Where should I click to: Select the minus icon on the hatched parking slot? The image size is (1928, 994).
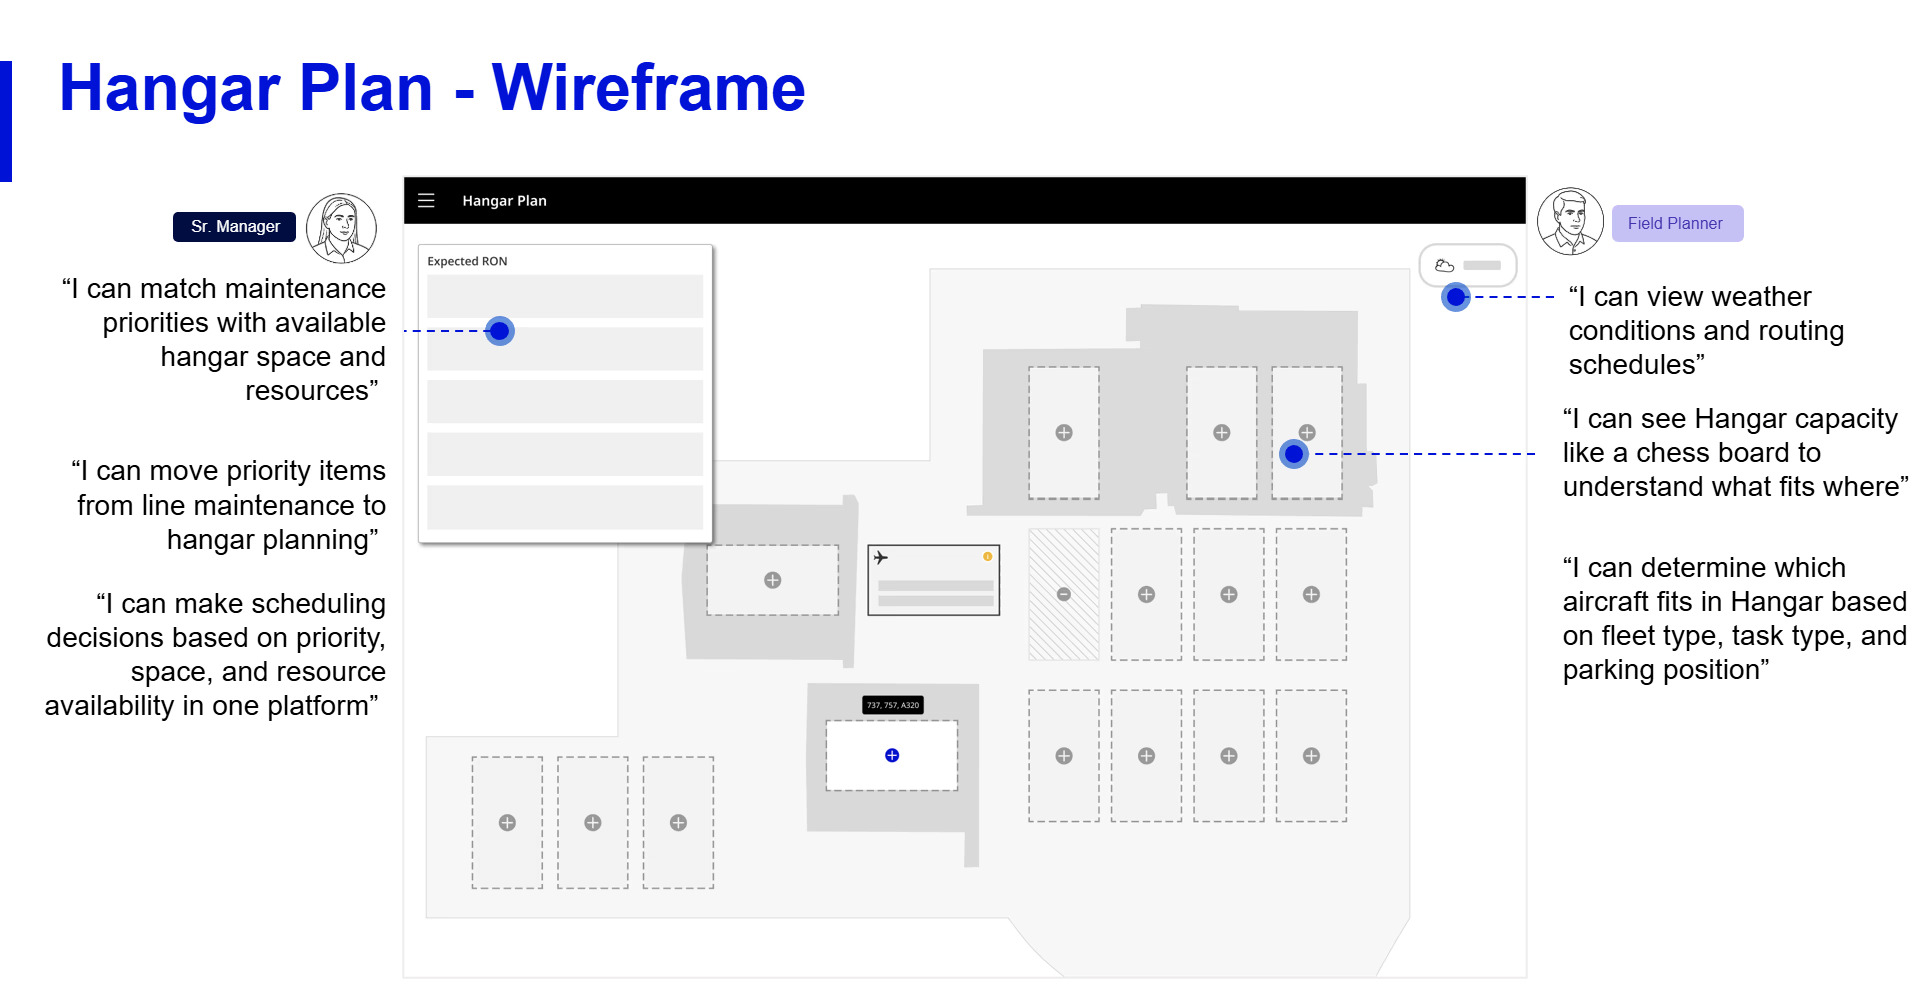click(x=1063, y=593)
